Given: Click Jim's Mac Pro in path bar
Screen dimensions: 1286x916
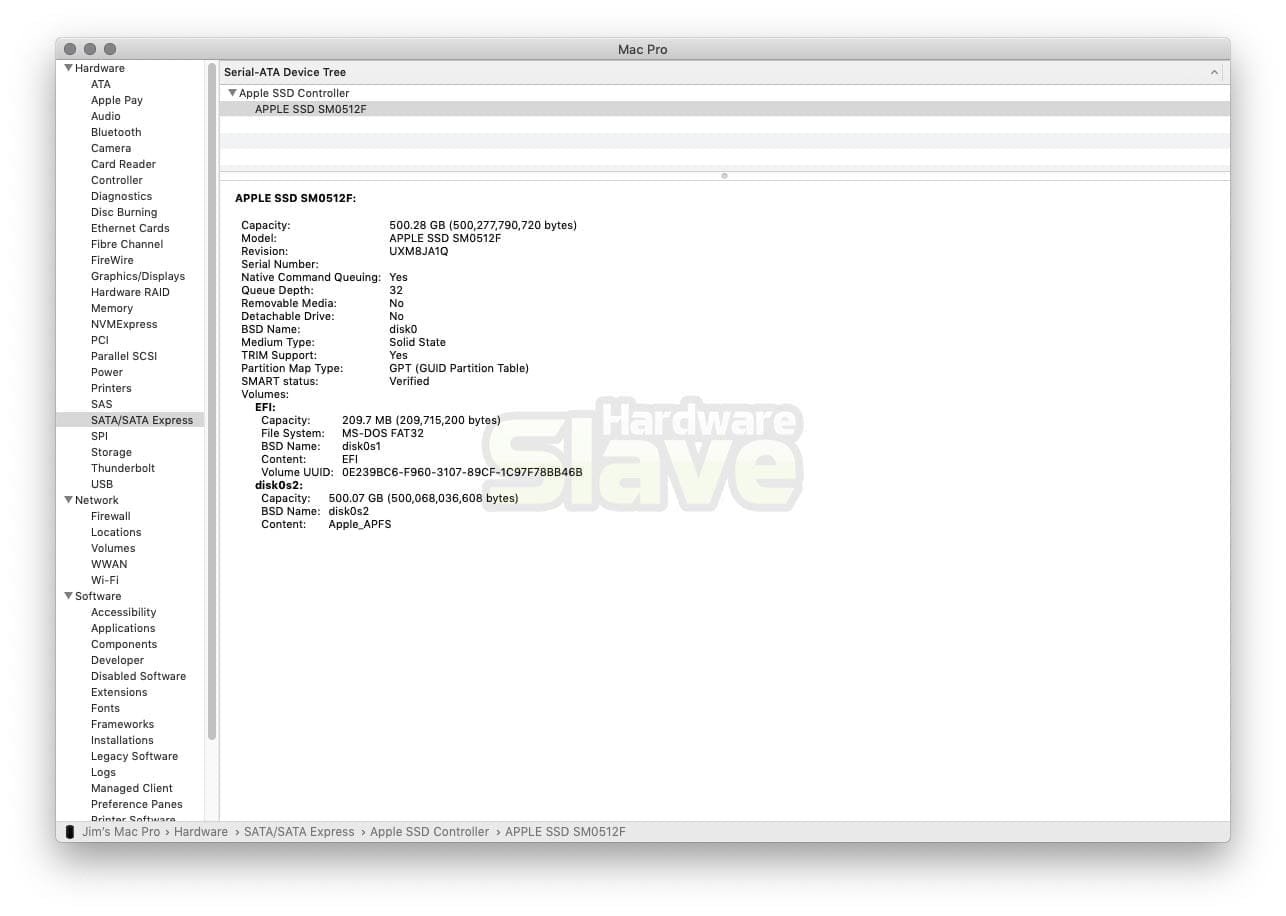Looking at the screenshot, I should [121, 832].
